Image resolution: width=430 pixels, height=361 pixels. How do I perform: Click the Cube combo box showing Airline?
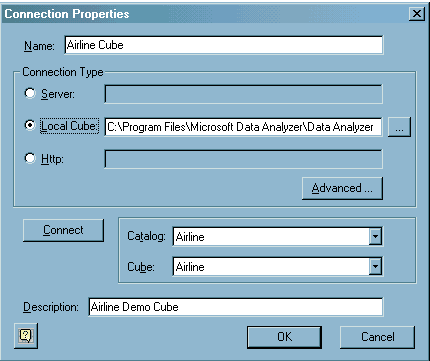click(x=277, y=266)
